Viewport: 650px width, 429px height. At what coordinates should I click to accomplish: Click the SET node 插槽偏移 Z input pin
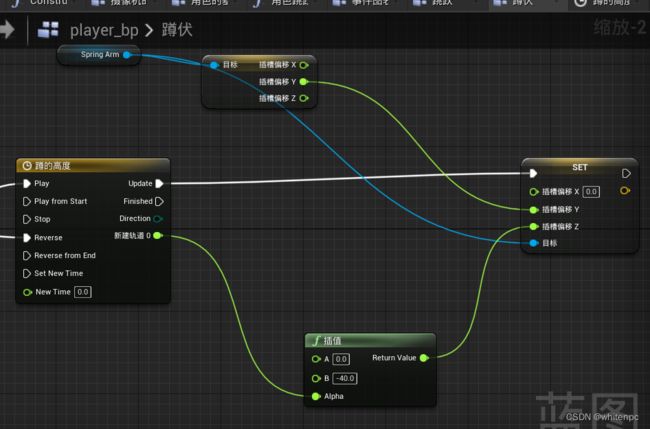534,226
